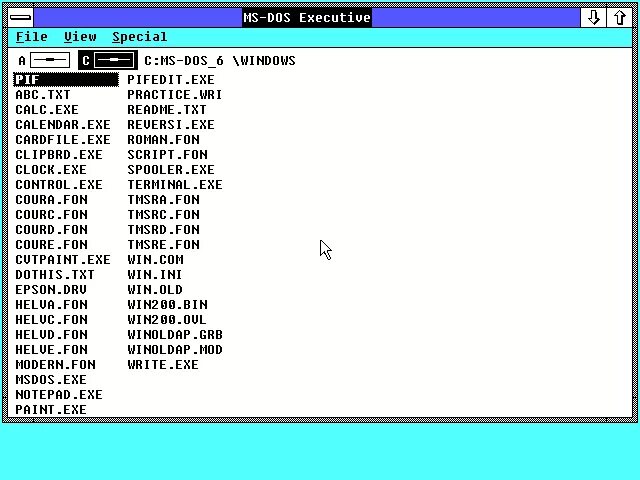Select HELVE.FON font file
This screenshot has height=480, width=640.
pos(51,350)
